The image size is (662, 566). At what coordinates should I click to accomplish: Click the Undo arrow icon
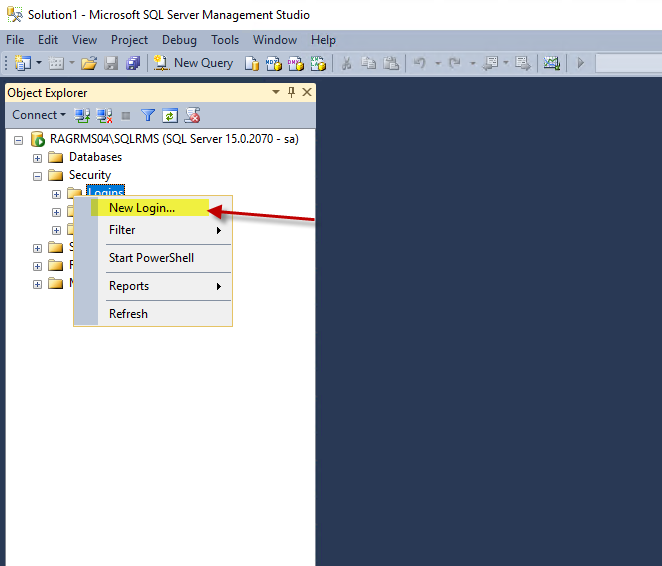420,63
